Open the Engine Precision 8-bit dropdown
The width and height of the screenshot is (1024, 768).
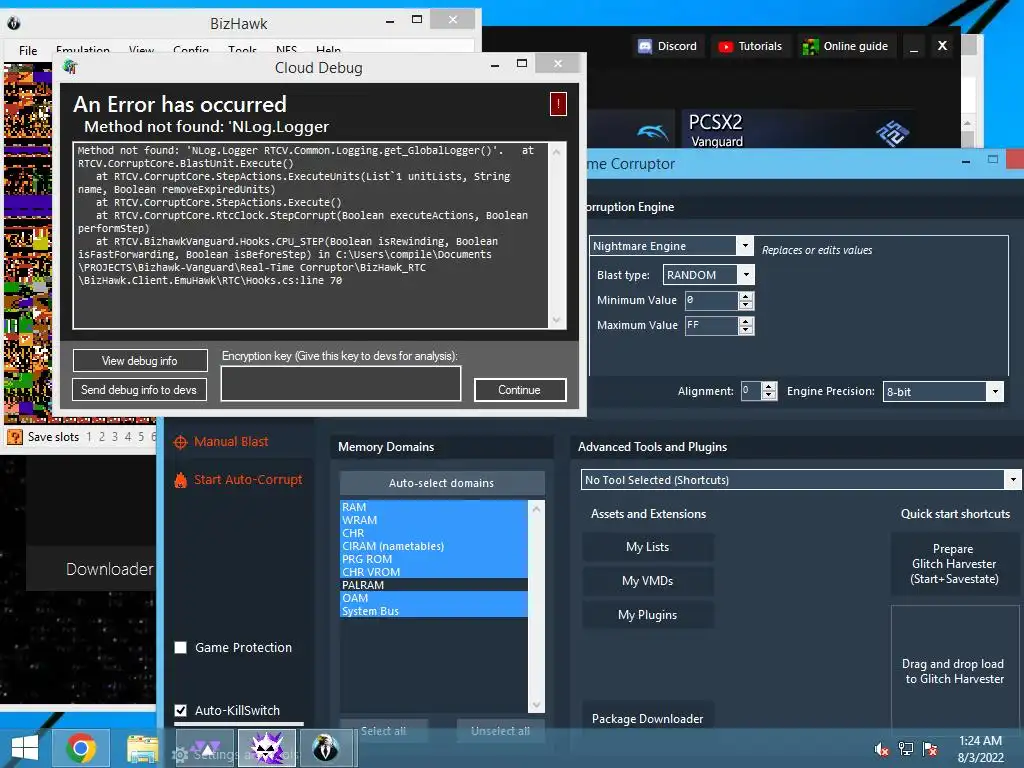[x=995, y=391]
